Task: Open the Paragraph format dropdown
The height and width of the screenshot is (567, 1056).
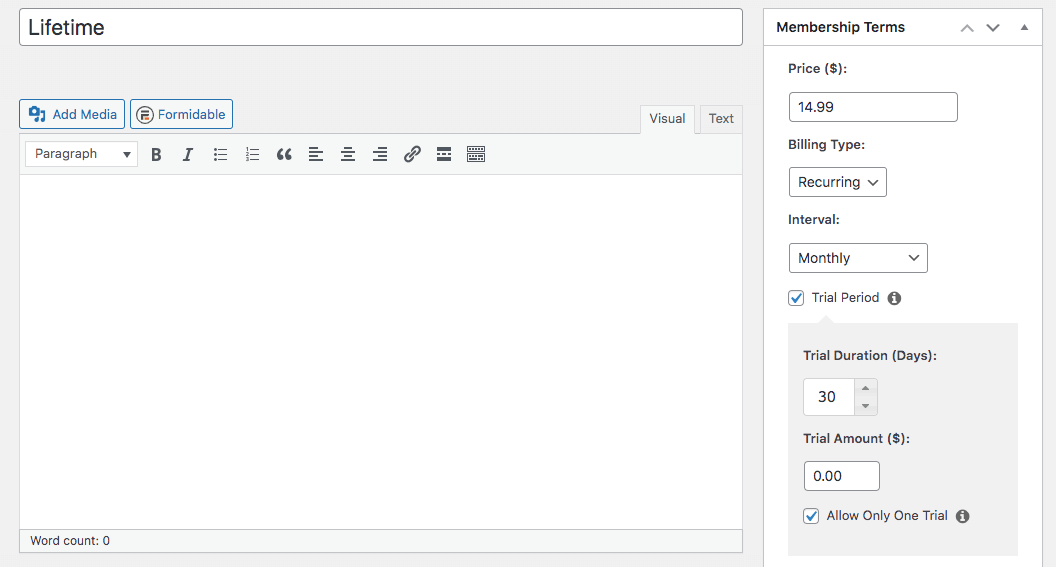Action: pyautogui.click(x=81, y=154)
